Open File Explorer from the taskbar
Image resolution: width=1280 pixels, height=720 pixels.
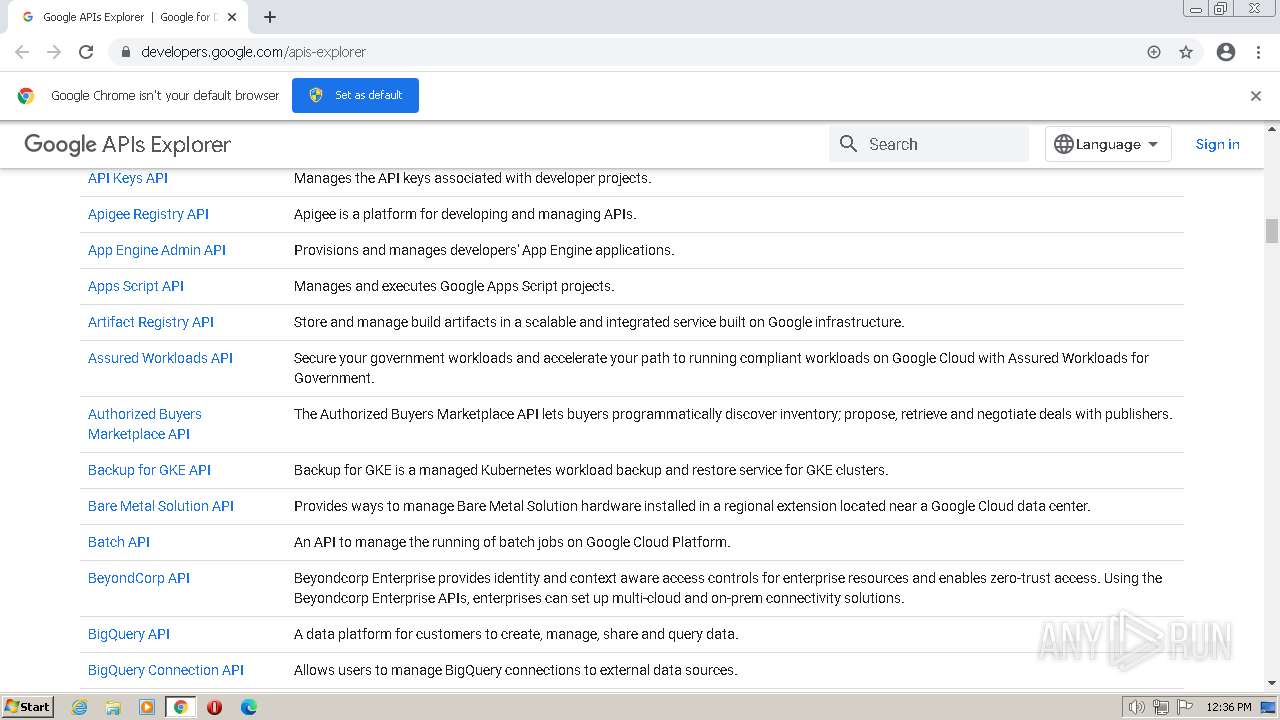tap(113, 707)
